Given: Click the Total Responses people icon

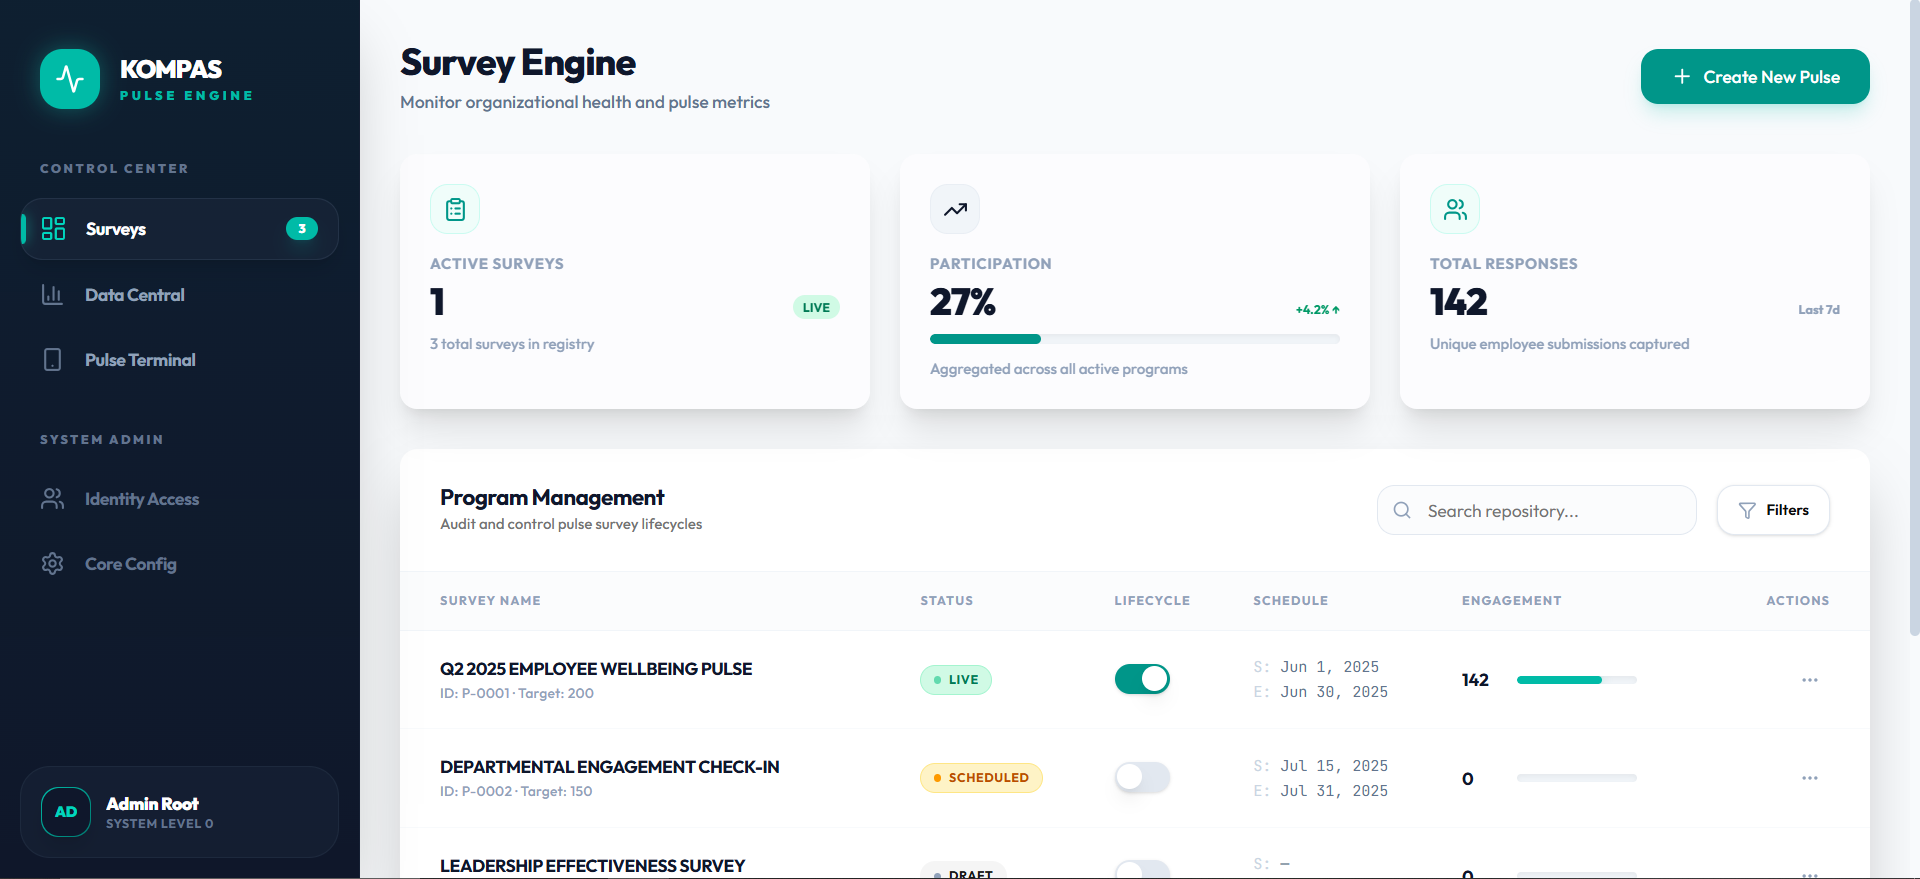Looking at the screenshot, I should pos(1455,209).
